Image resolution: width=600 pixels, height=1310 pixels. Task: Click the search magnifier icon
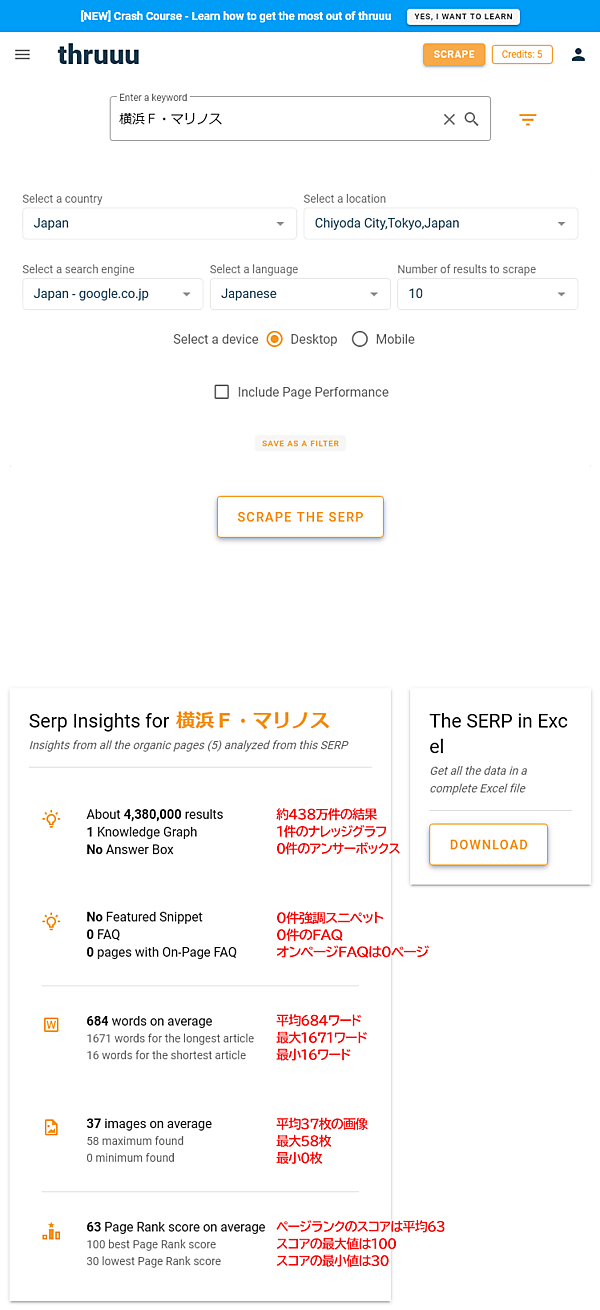pyautogui.click(x=472, y=119)
